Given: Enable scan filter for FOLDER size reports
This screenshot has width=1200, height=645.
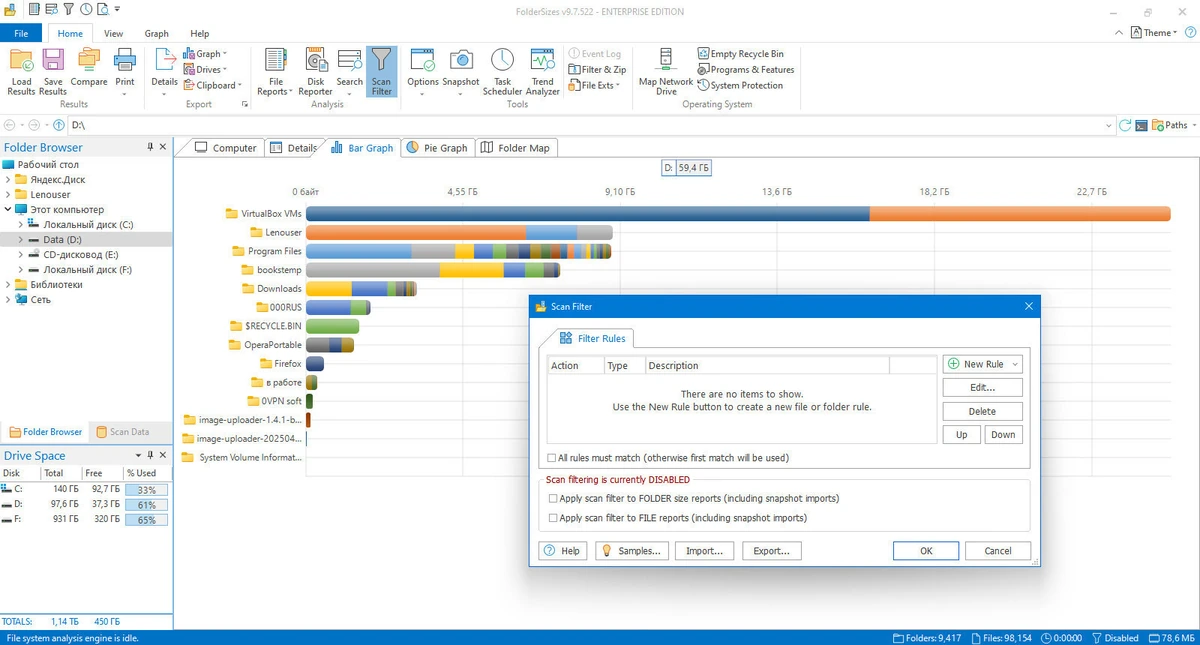Looking at the screenshot, I should (553, 498).
